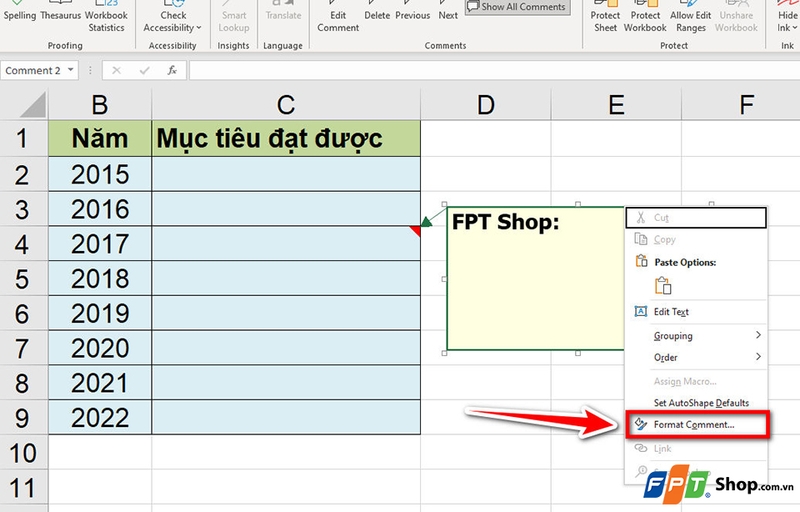Choose Assign Macro in context menu

point(696,381)
